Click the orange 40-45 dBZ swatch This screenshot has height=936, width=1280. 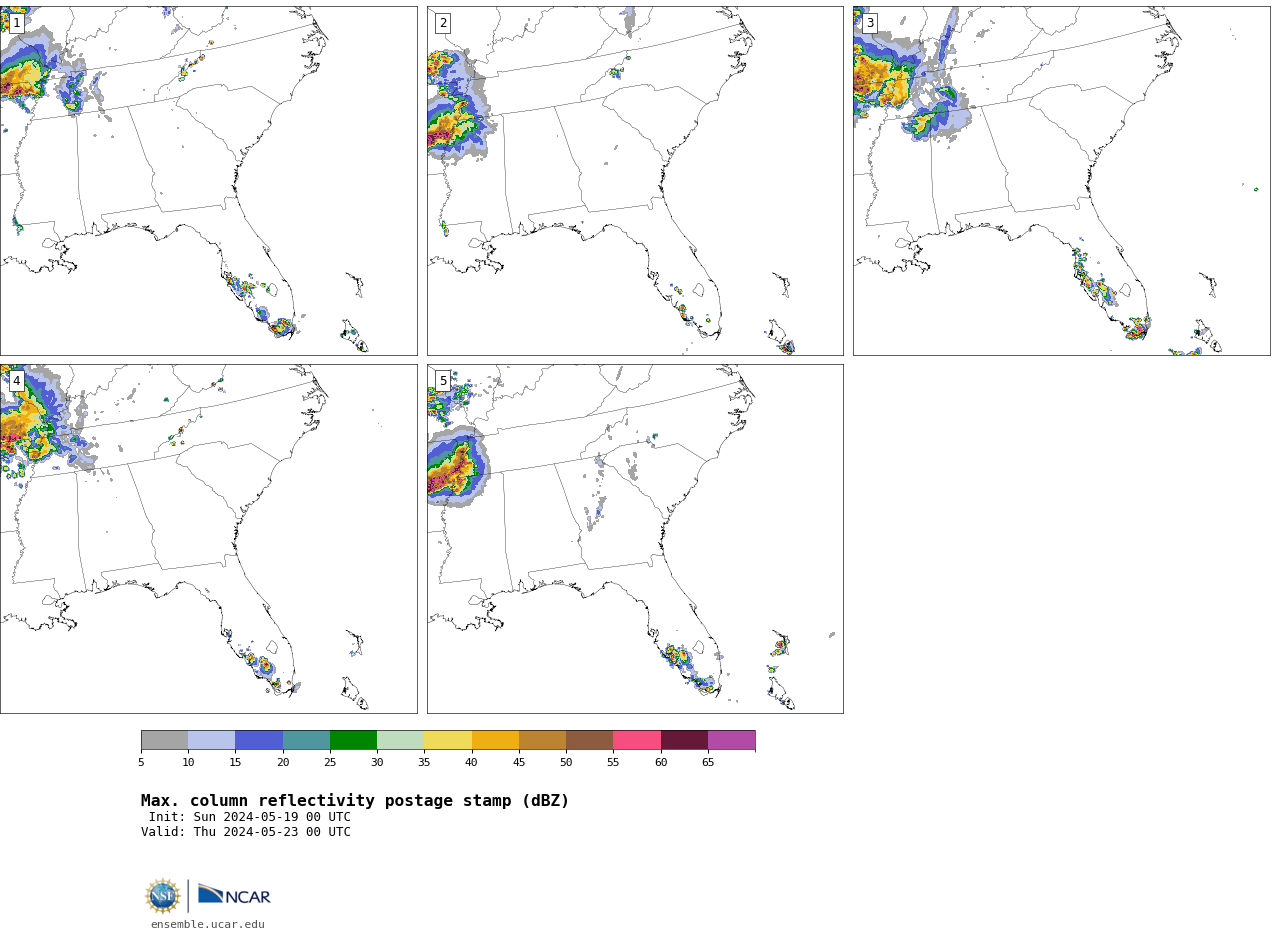(x=495, y=740)
